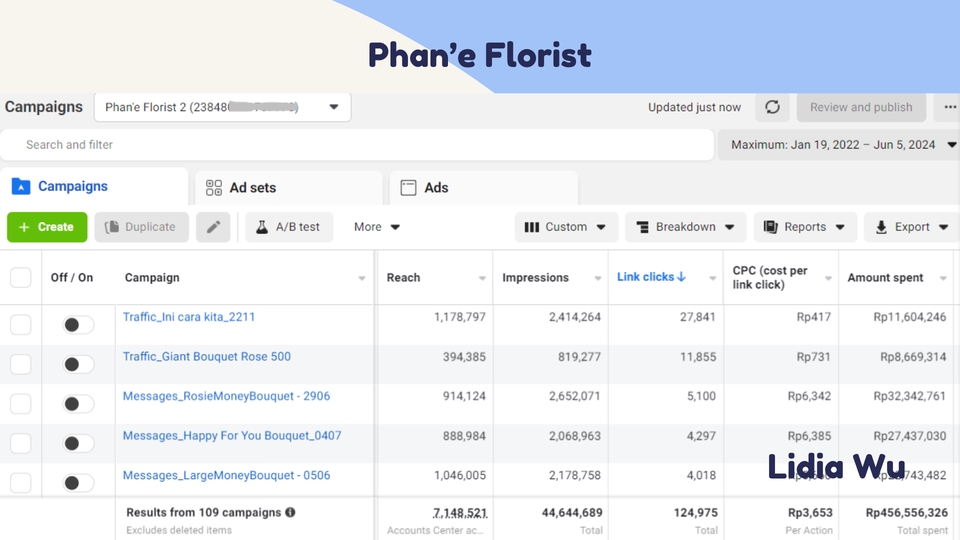Open the Custom columns dropdown
Viewport: 960px width, 540px height.
566,227
